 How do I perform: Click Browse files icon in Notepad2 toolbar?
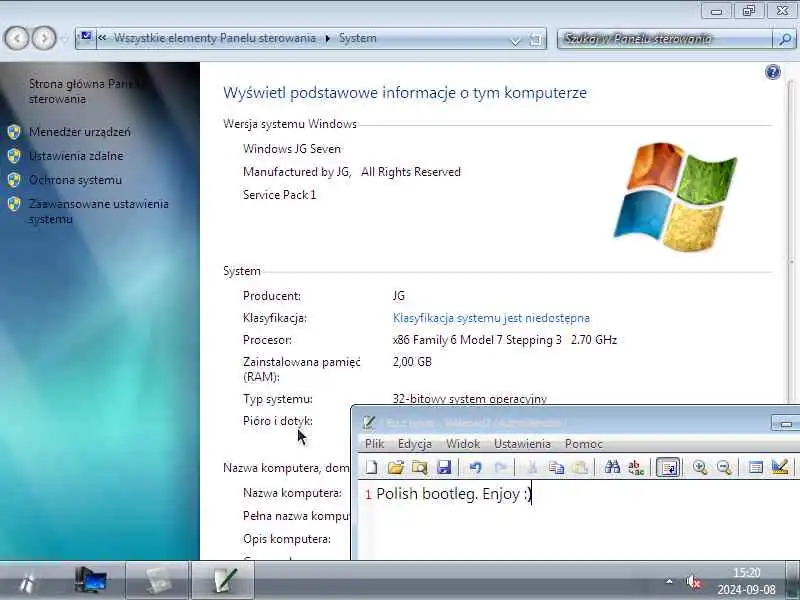click(419, 467)
